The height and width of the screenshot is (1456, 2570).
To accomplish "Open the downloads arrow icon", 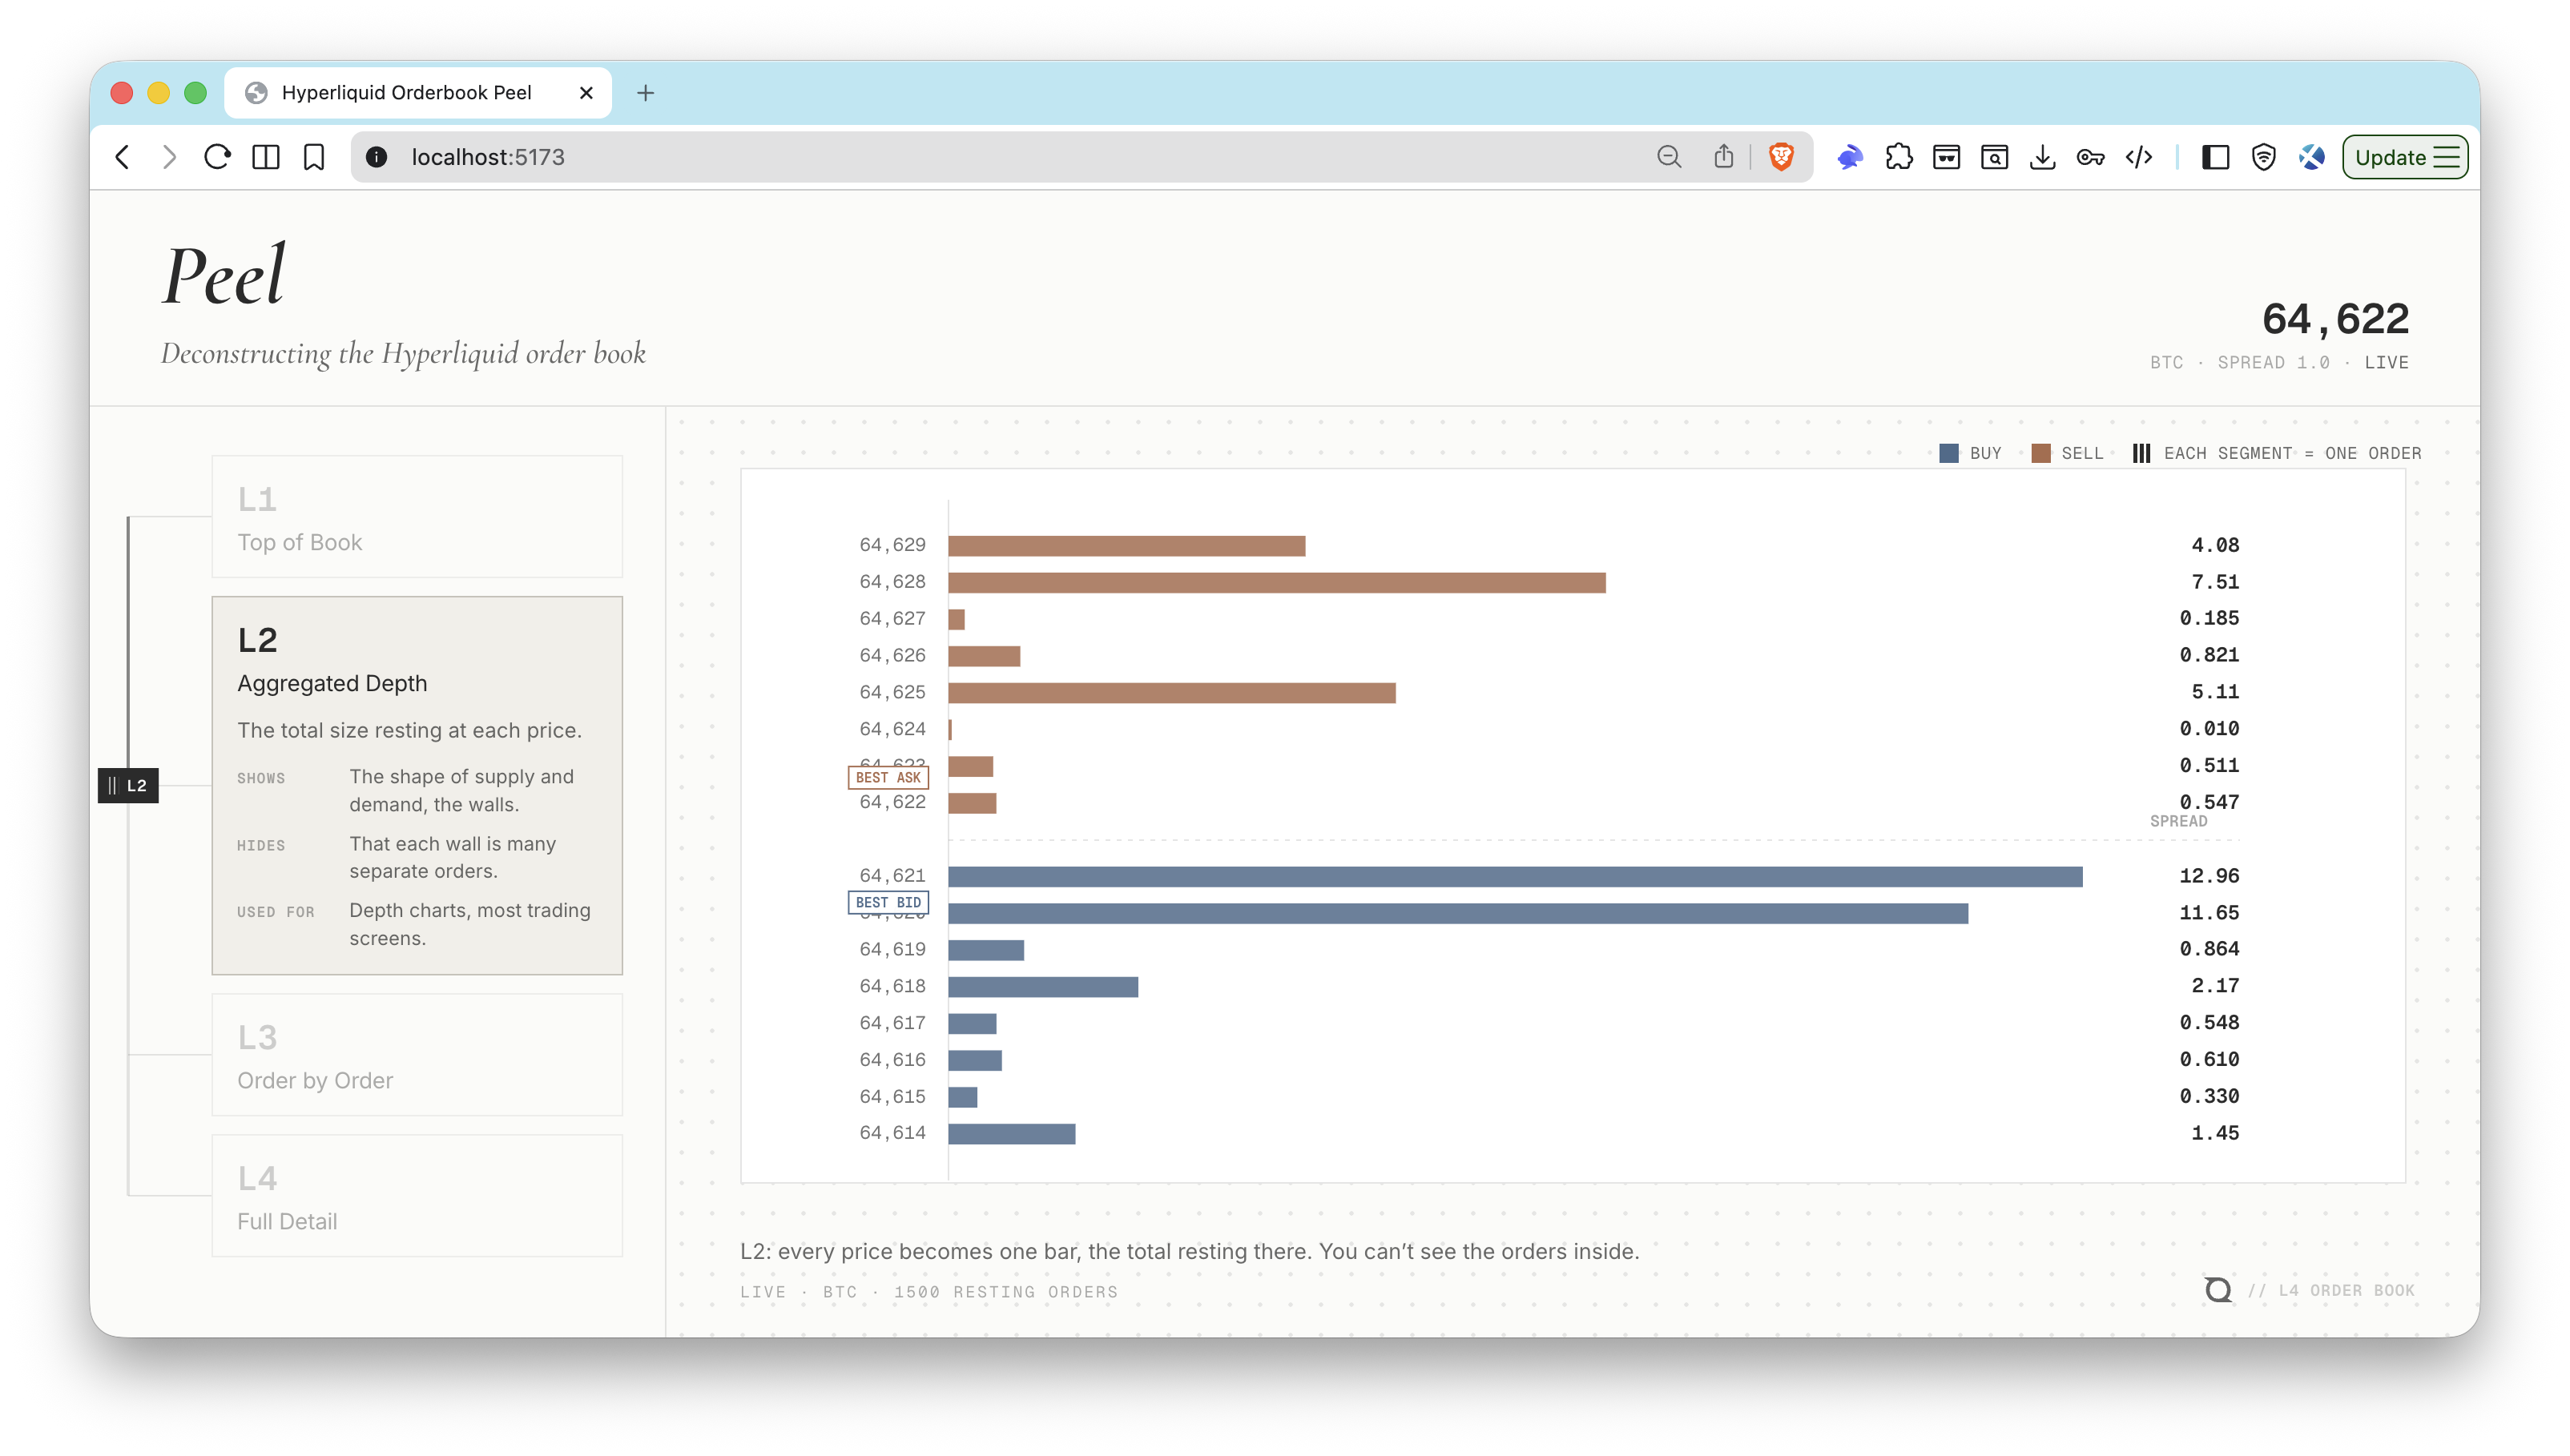I will pos(2042,157).
